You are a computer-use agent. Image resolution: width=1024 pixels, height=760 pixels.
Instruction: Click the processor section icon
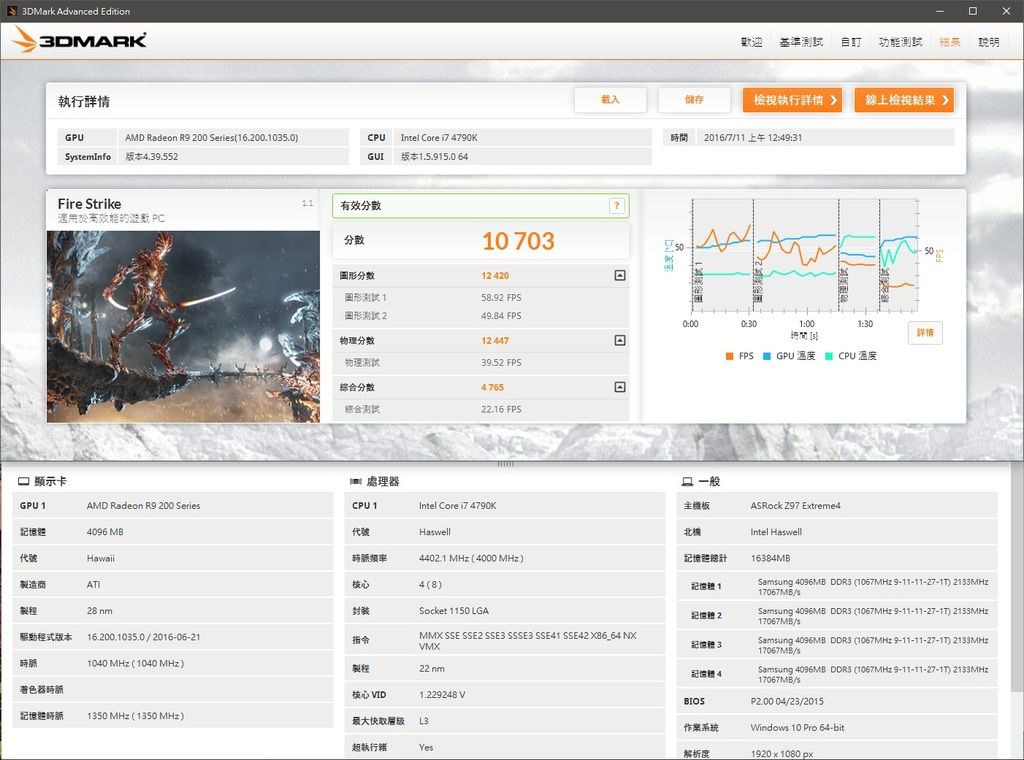[x=356, y=482]
